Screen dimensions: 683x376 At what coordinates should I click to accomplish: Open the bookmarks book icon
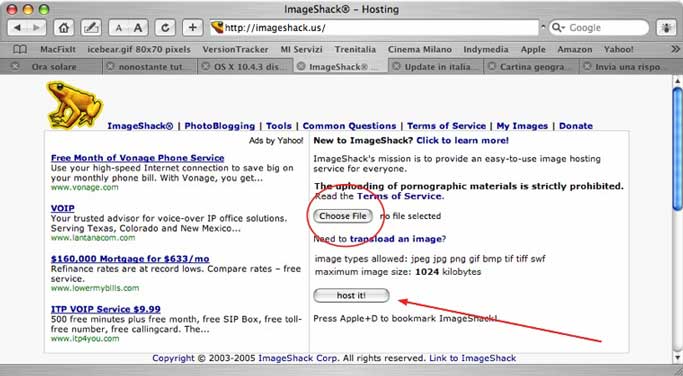pyautogui.click(x=20, y=49)
